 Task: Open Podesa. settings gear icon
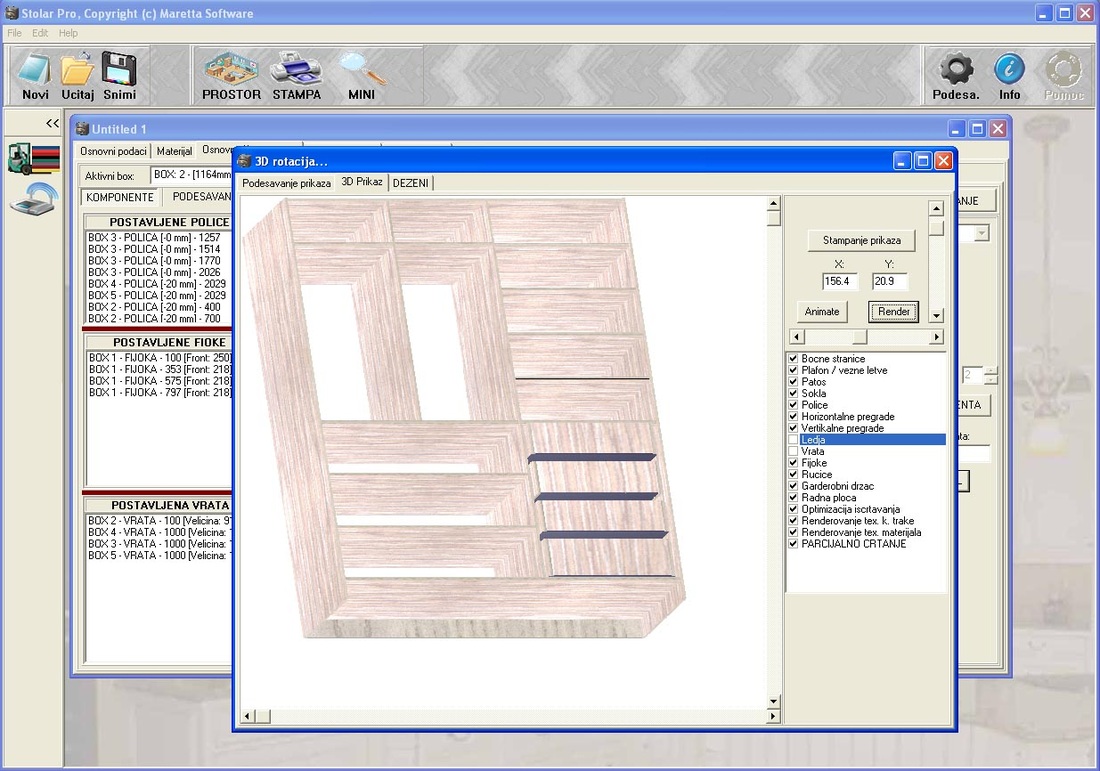(956, 72)
